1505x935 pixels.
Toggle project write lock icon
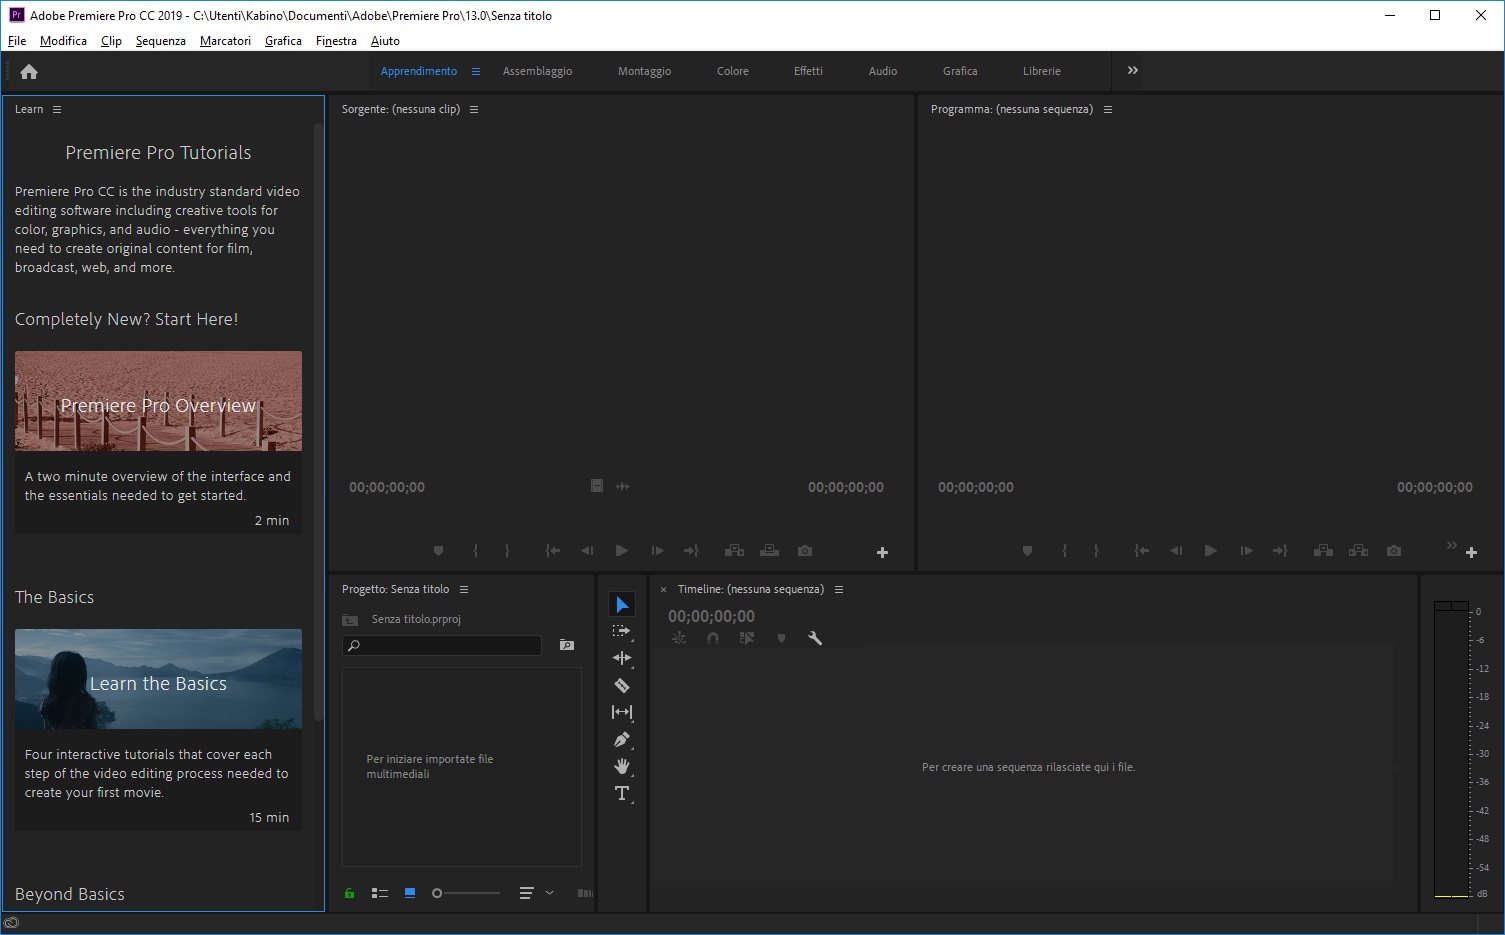coord(349,893)
